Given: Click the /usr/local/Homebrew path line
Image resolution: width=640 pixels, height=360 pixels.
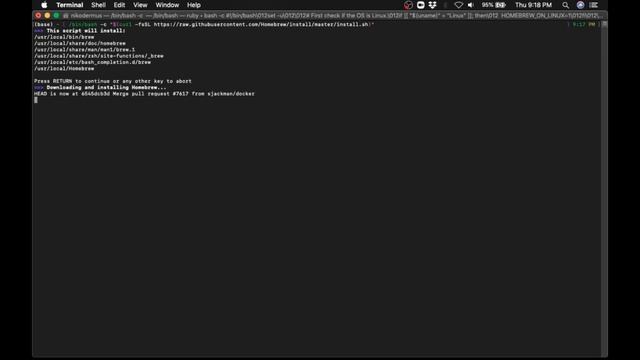Looking at the screenshot, I should pyautogui.click(x=64, y=69).
